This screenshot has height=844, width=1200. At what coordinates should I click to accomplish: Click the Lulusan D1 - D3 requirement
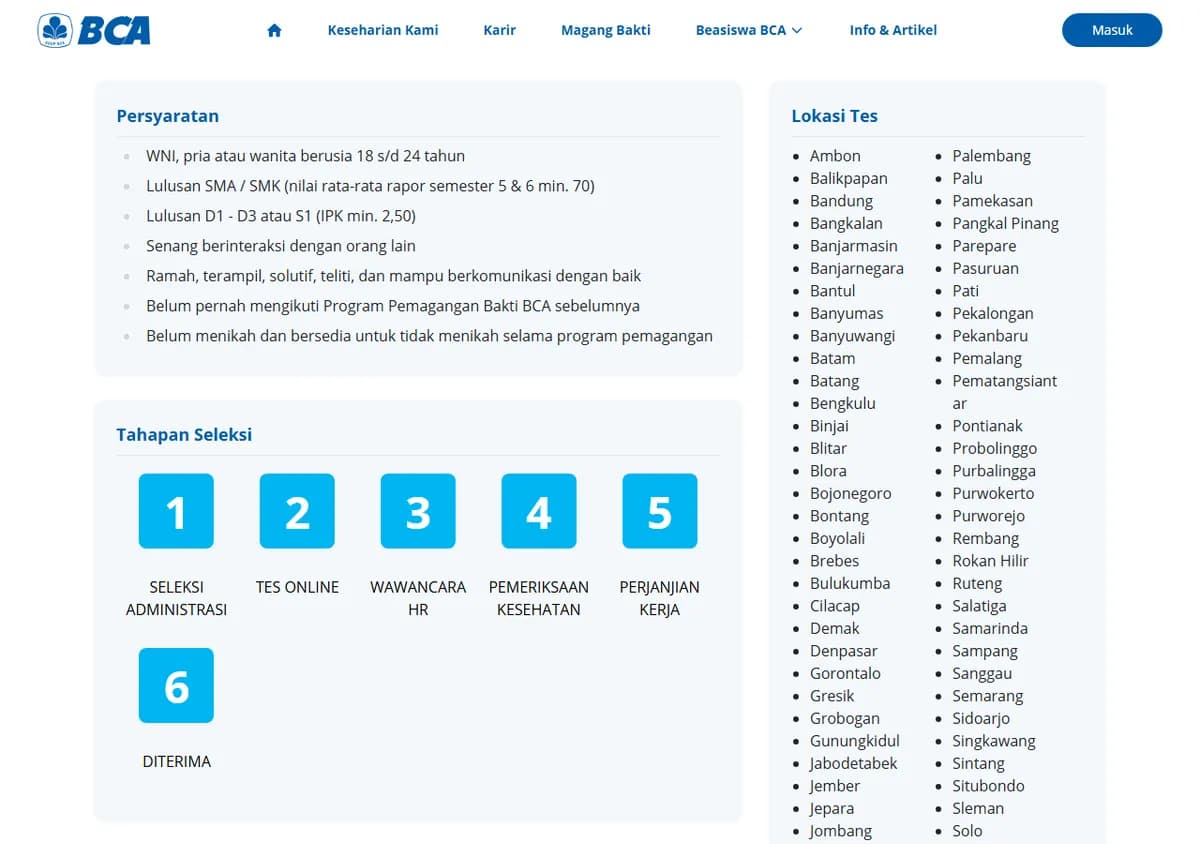281,216
